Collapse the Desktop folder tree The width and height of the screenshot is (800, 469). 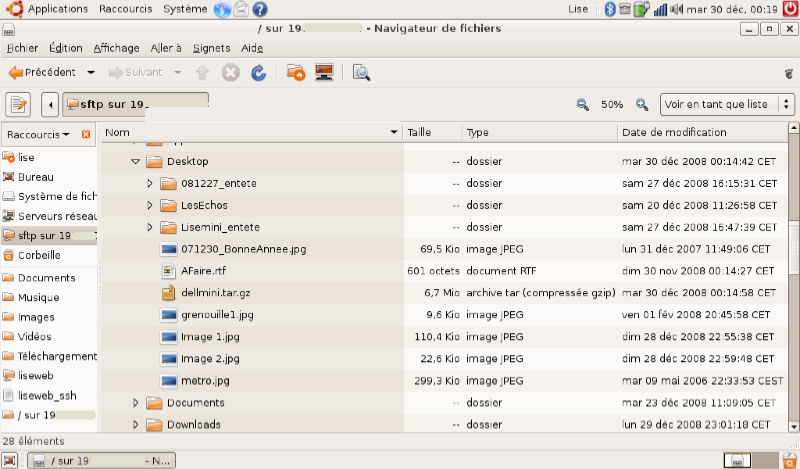point(136,161)
